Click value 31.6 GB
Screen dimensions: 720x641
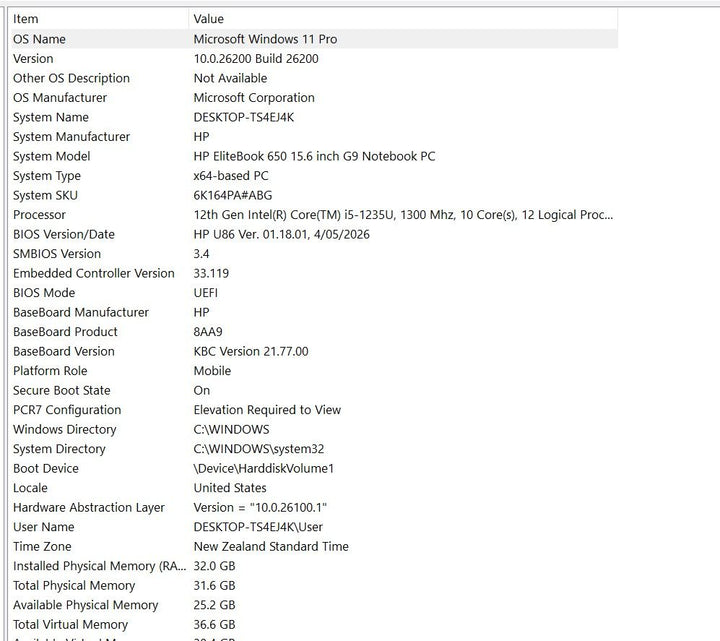click(214, 585)
